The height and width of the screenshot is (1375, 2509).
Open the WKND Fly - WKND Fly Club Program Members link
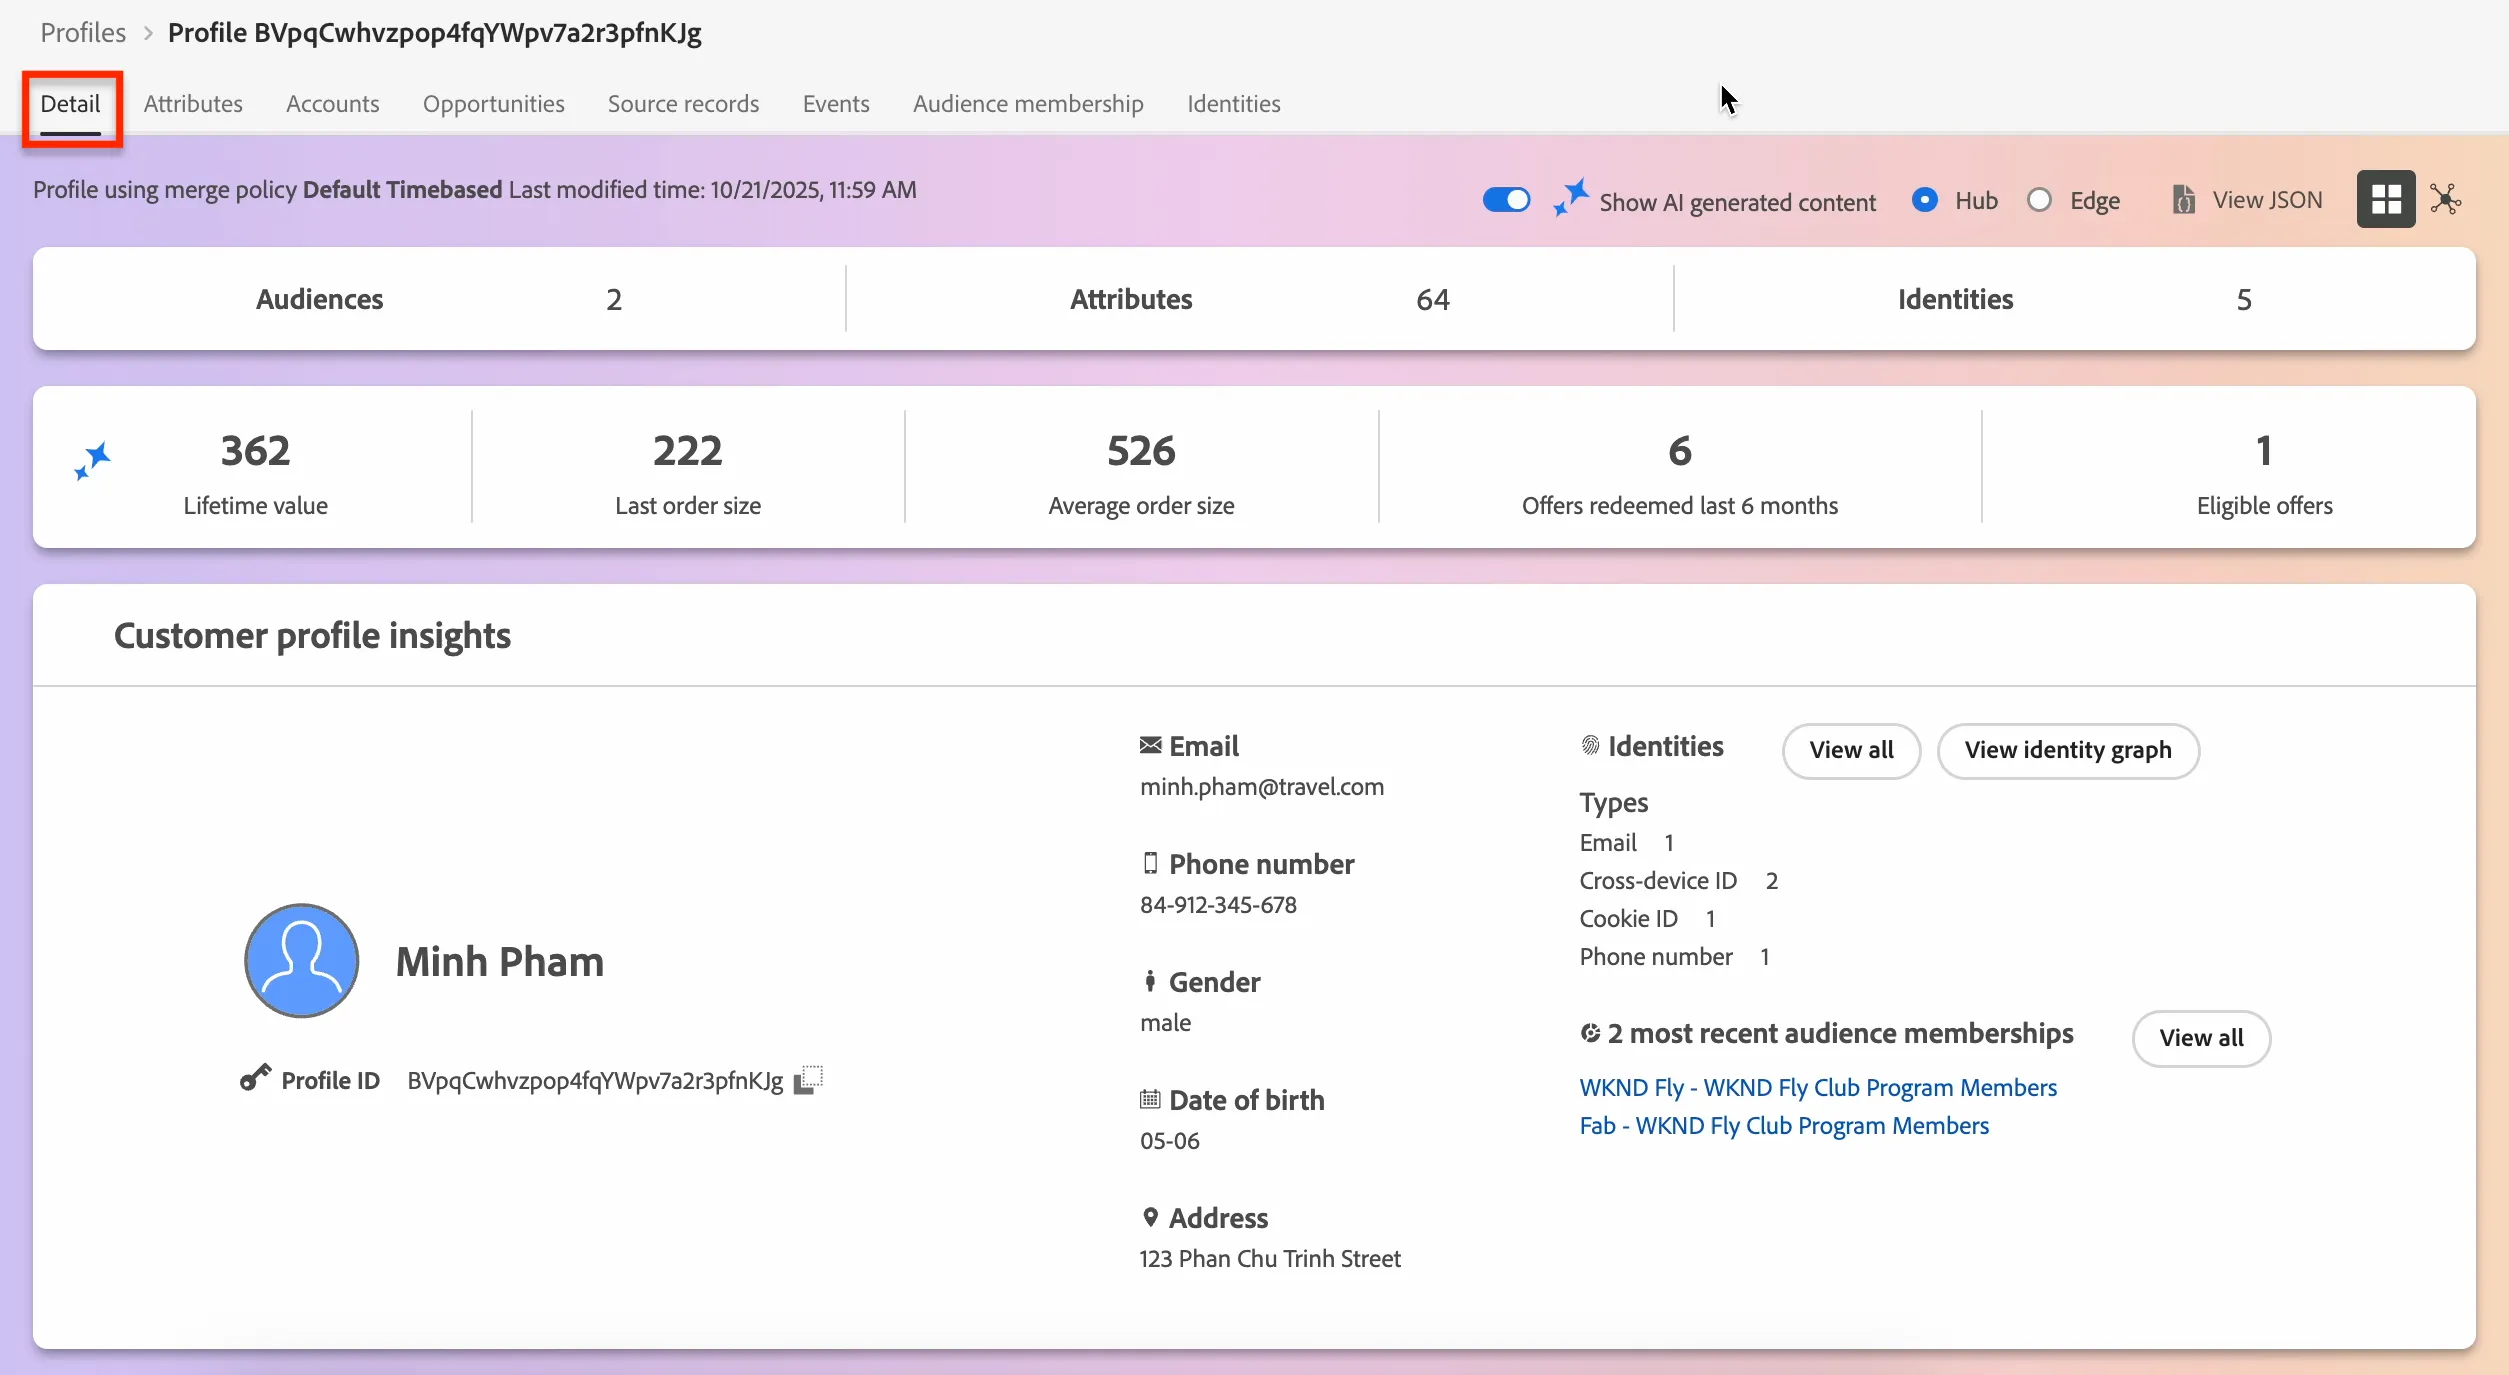1818,1088
